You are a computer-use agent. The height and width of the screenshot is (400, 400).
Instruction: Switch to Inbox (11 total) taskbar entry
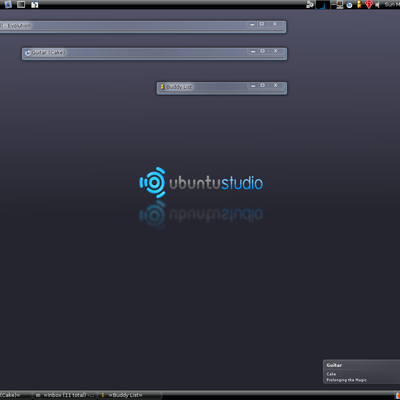point(65,395)
